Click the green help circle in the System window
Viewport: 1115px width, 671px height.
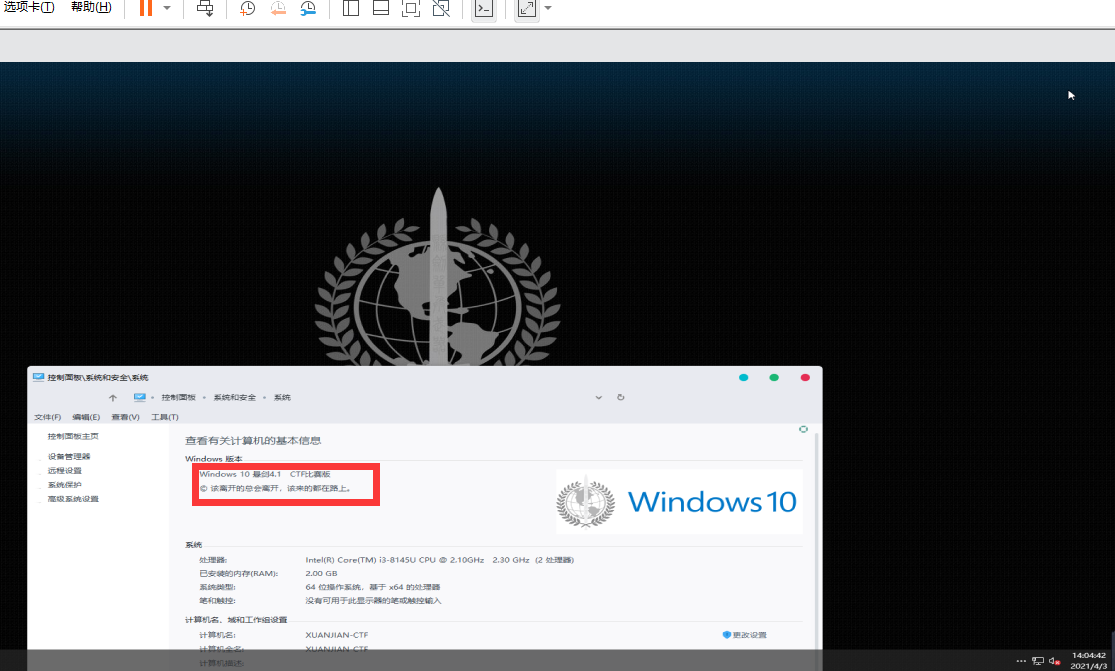803,429
